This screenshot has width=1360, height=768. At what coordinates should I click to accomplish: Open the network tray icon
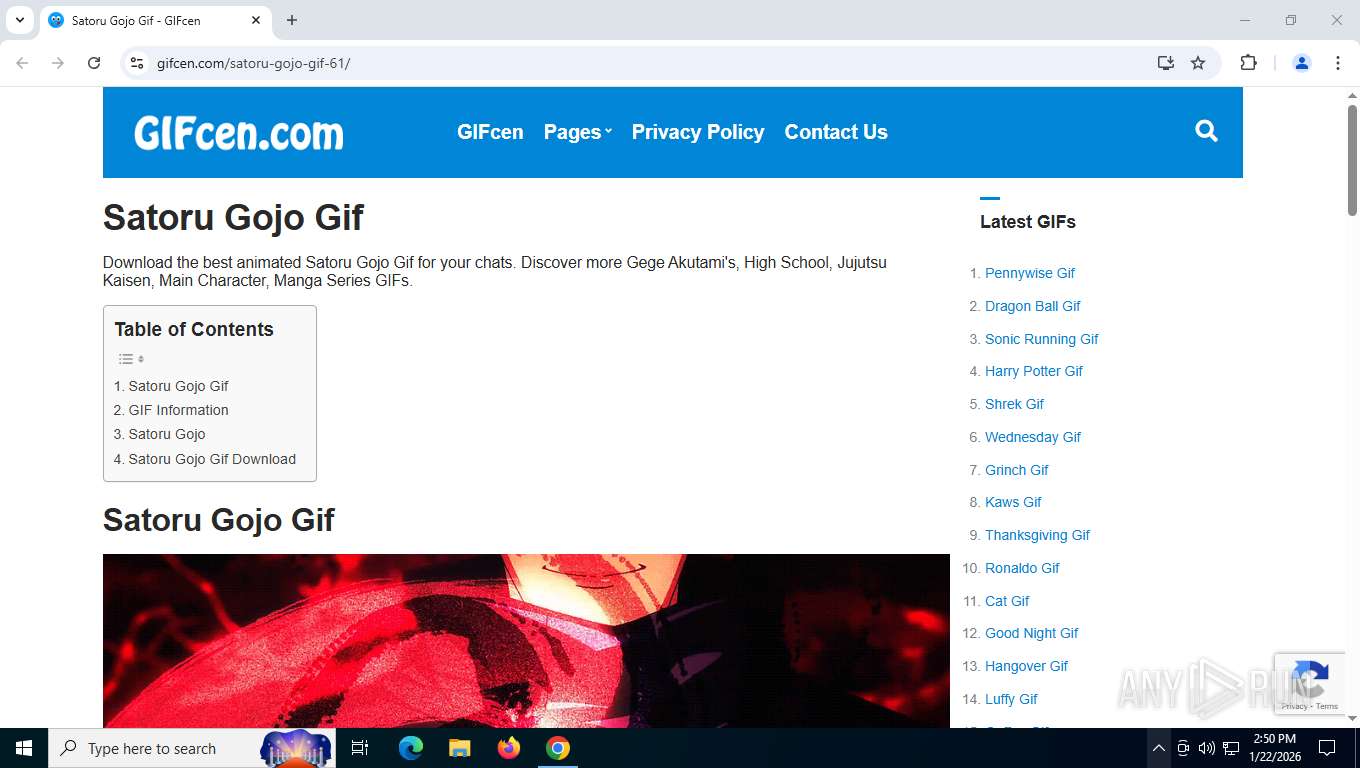coord(1231,748)
